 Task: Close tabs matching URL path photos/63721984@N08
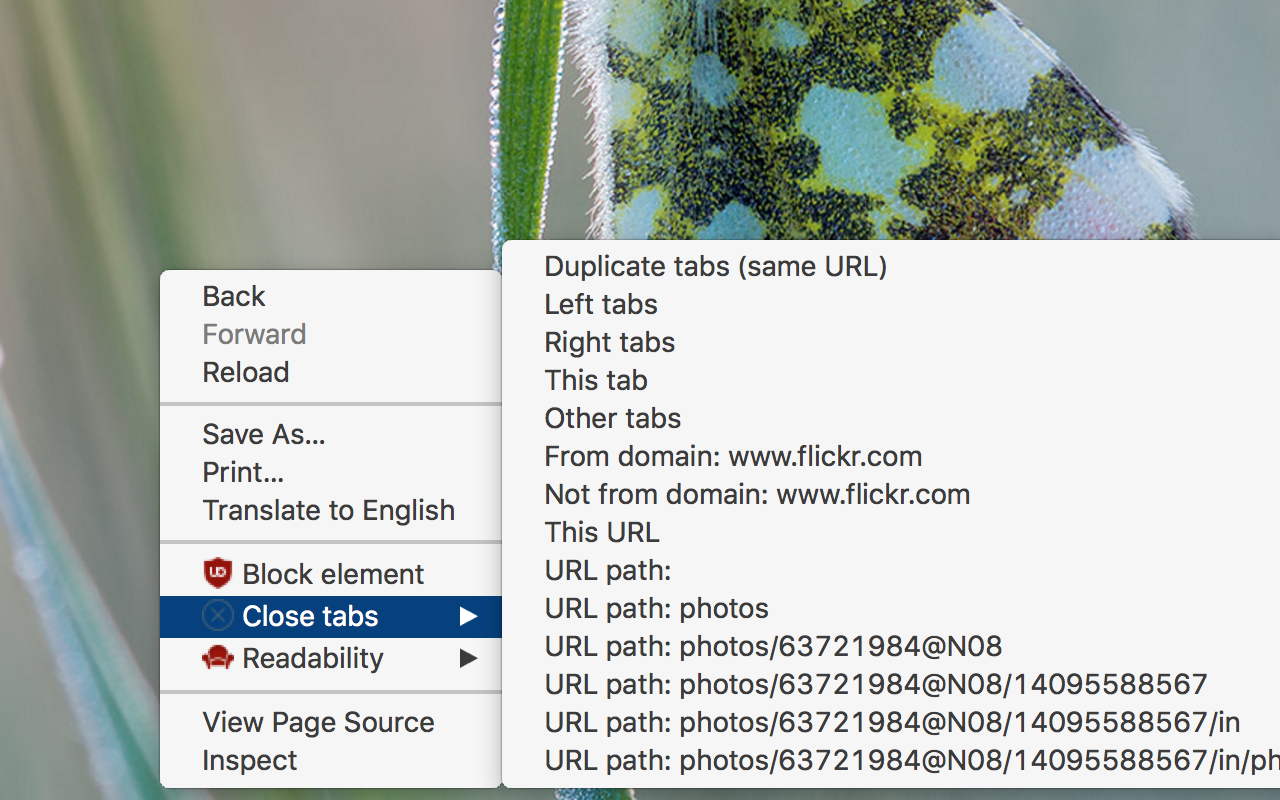(x=772, y=646)
